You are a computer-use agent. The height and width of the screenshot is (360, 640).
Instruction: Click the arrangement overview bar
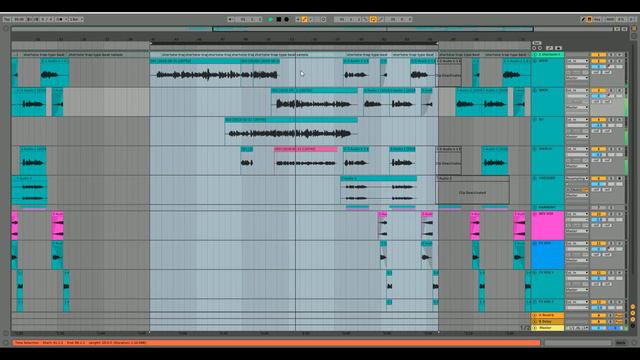(x=312, y=29)
